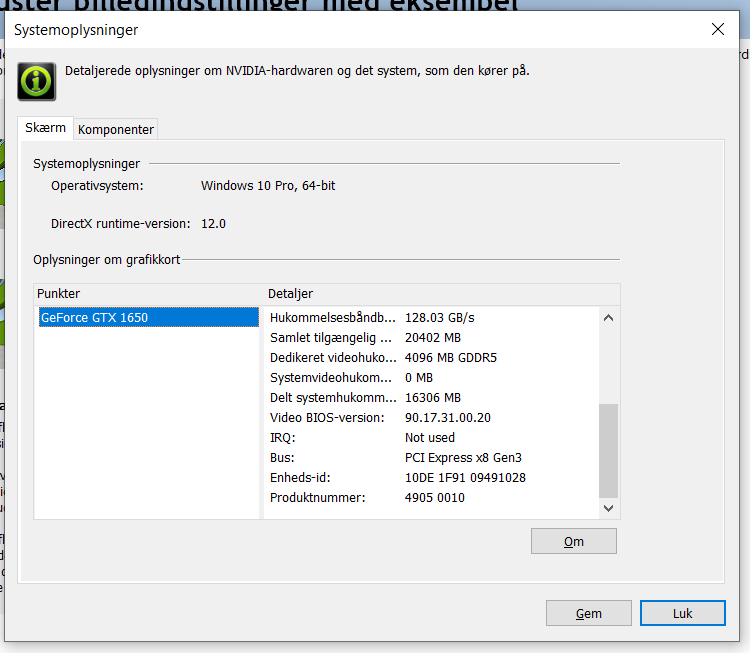Select the Dedikeret videohuko... 4096 MB GDDR5 row
The height and width of the screenshot is (653, 750).
click(x=431, y=358)
